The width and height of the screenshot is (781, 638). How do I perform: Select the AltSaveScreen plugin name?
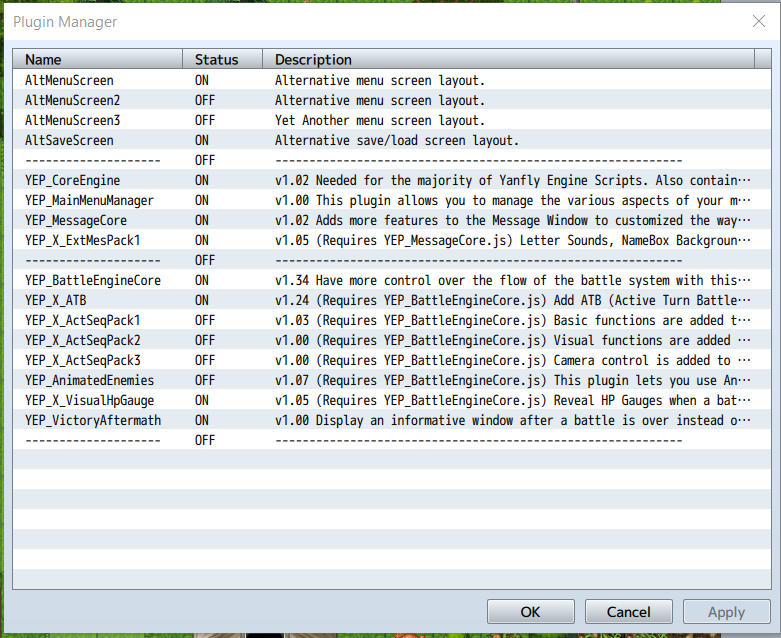69,140
